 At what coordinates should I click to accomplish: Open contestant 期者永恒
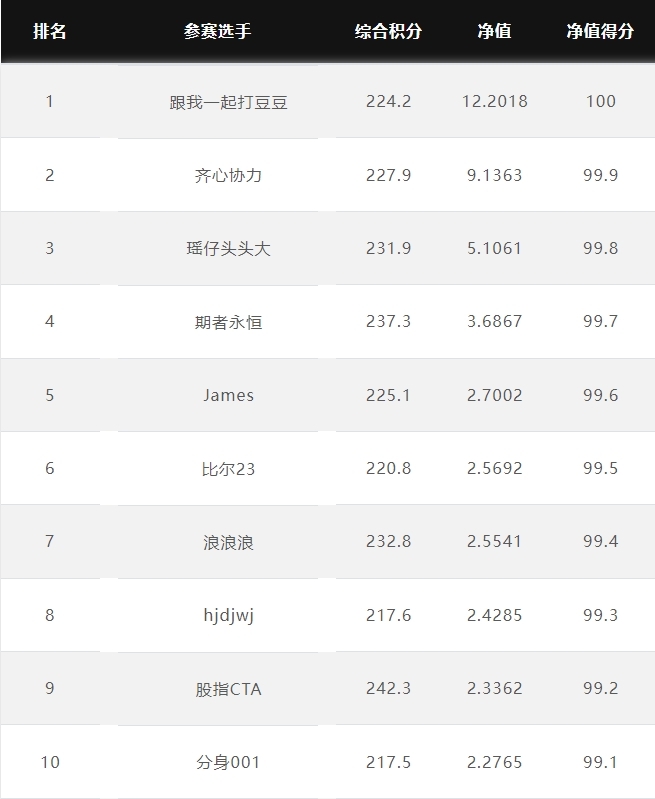pyautogui.click(x=228, y=322)
